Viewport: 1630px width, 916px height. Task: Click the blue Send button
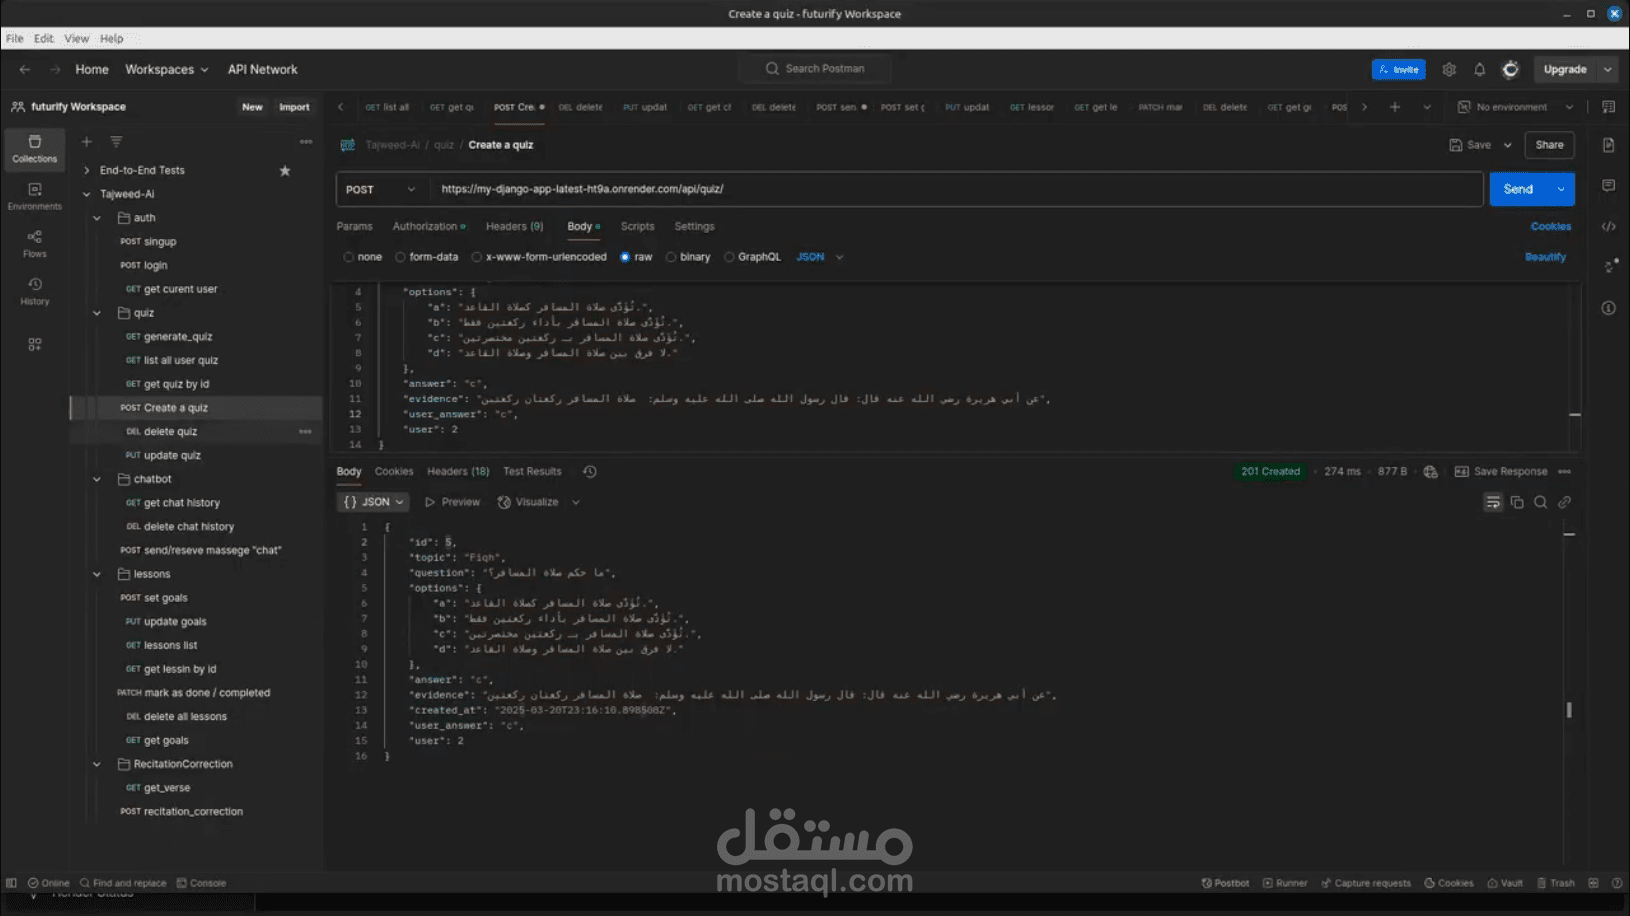(x=1517, y=189)
